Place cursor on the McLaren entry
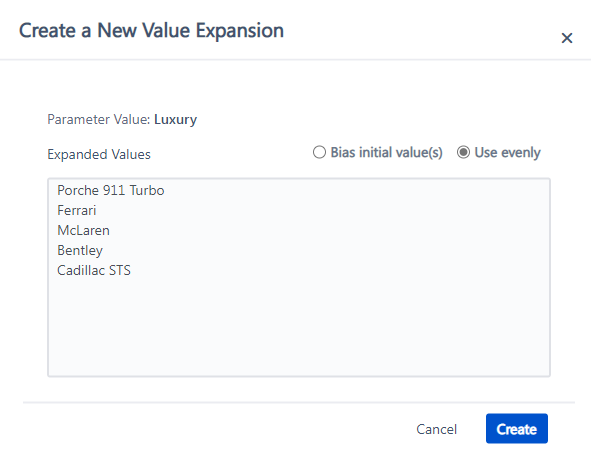Screen dimensions: 591x467 83,230
